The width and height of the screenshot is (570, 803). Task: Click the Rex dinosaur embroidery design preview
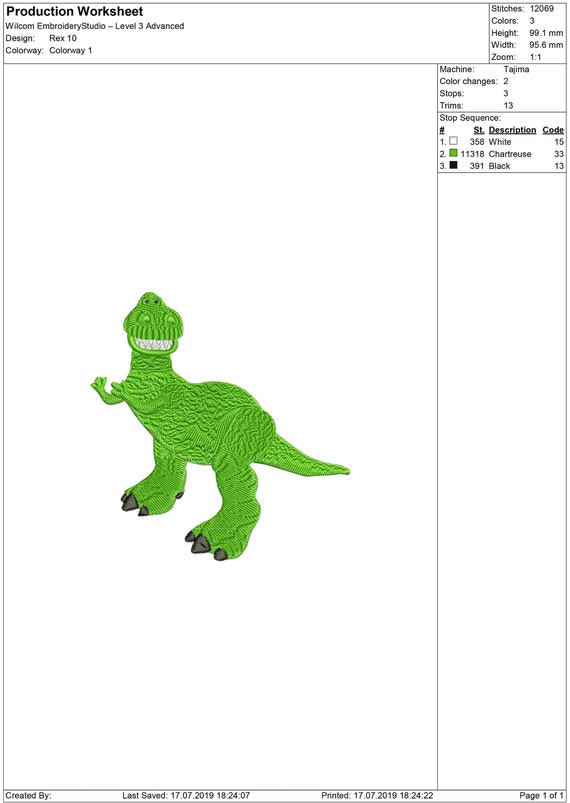click(220, 426)
